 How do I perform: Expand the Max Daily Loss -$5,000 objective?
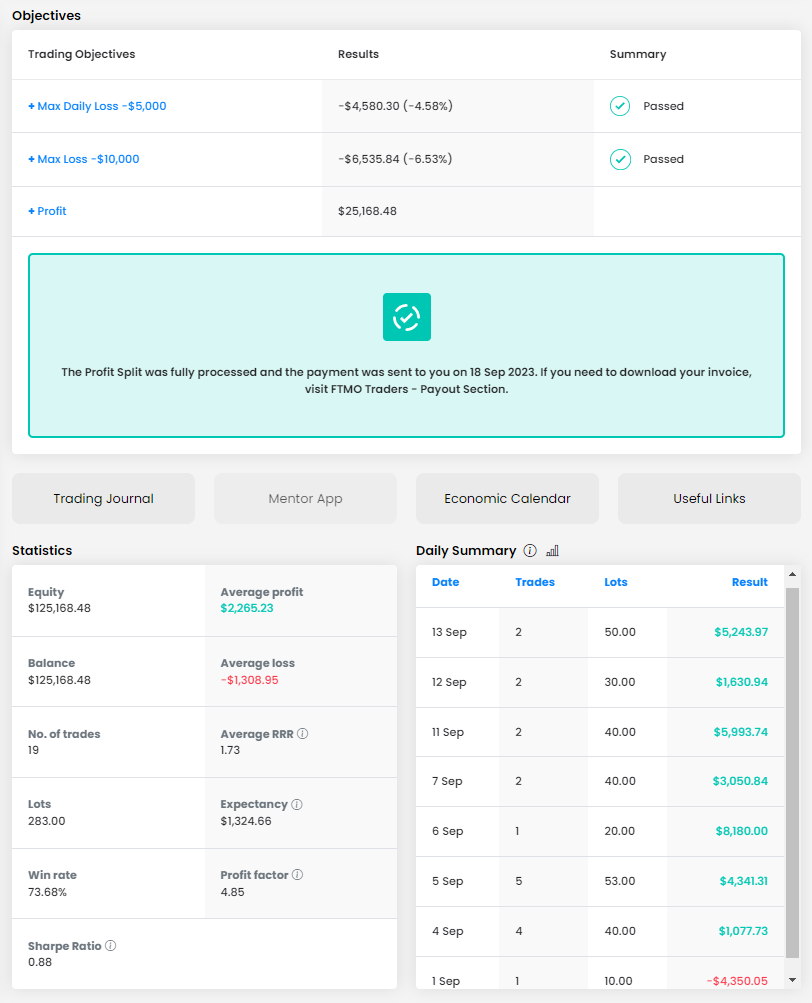97,106
